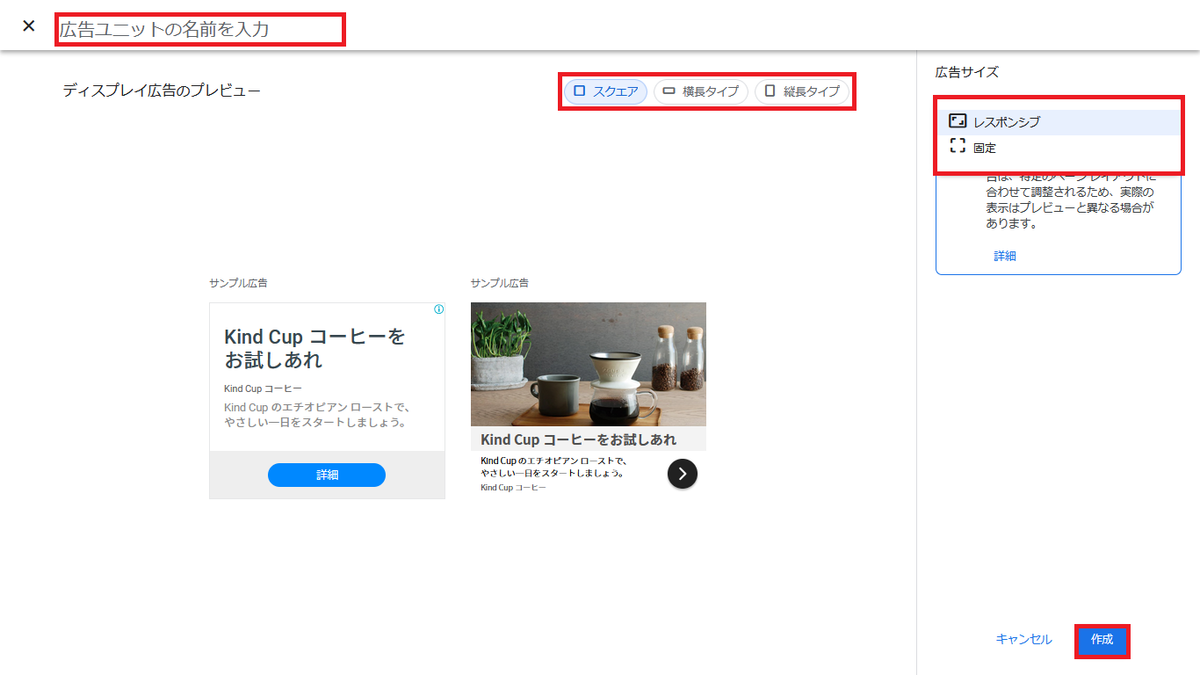The width and height of the screenshot is (1200, 675).
Task: Select the スクエア preview shape
Action: 606,92
